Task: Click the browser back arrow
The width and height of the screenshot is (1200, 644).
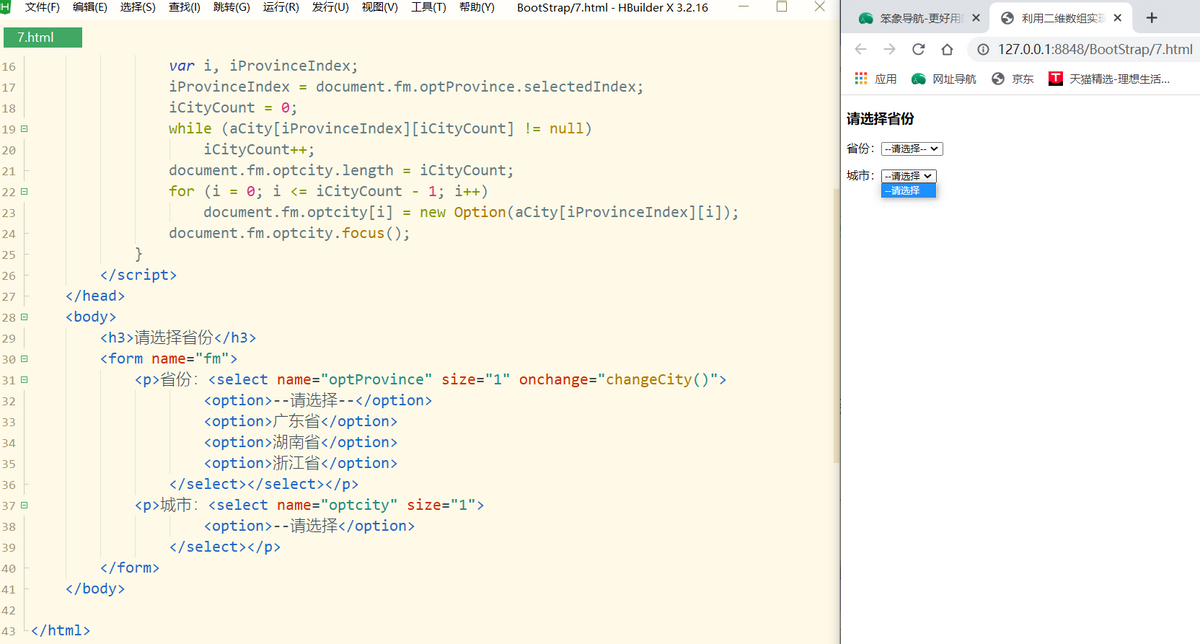Action: [860, 49]
